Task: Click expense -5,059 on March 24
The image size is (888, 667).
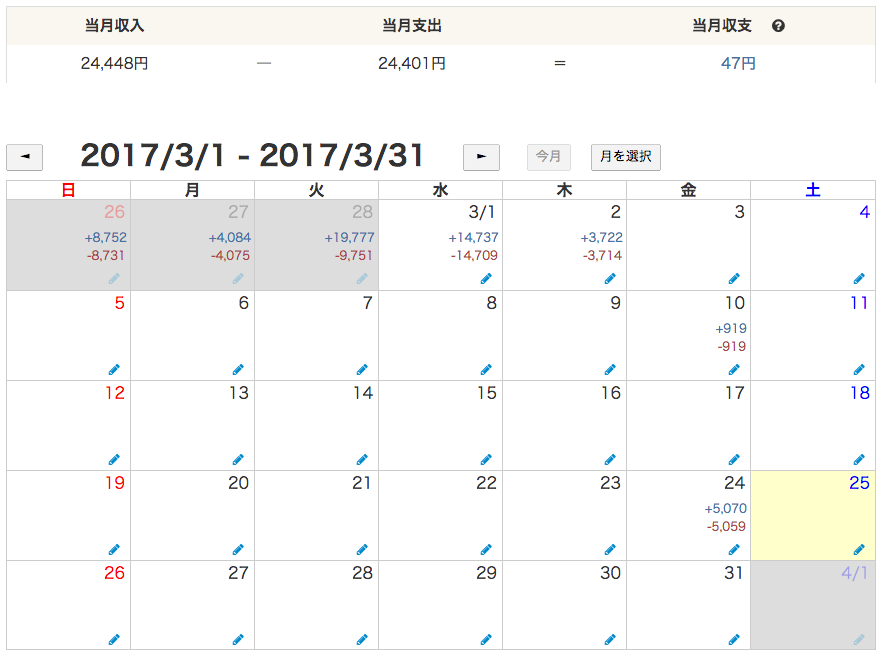Action: click(727, 527)
